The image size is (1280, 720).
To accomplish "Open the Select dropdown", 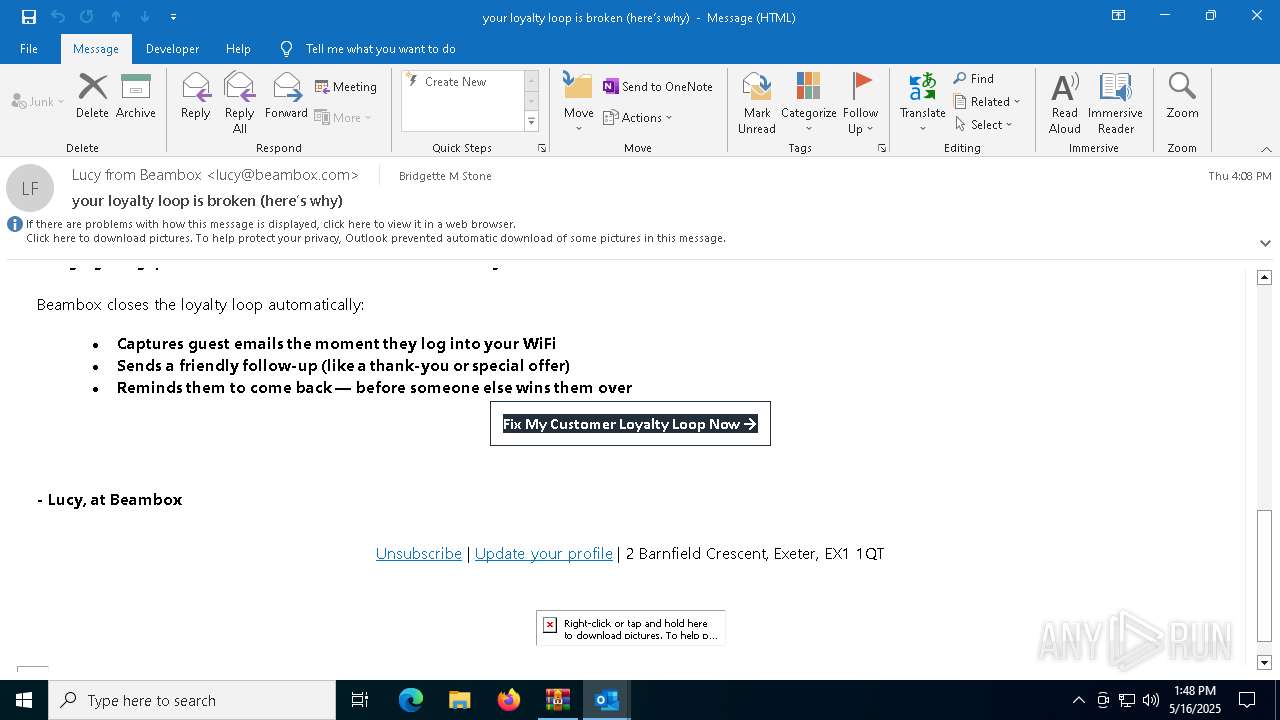I will pos(984,125).
